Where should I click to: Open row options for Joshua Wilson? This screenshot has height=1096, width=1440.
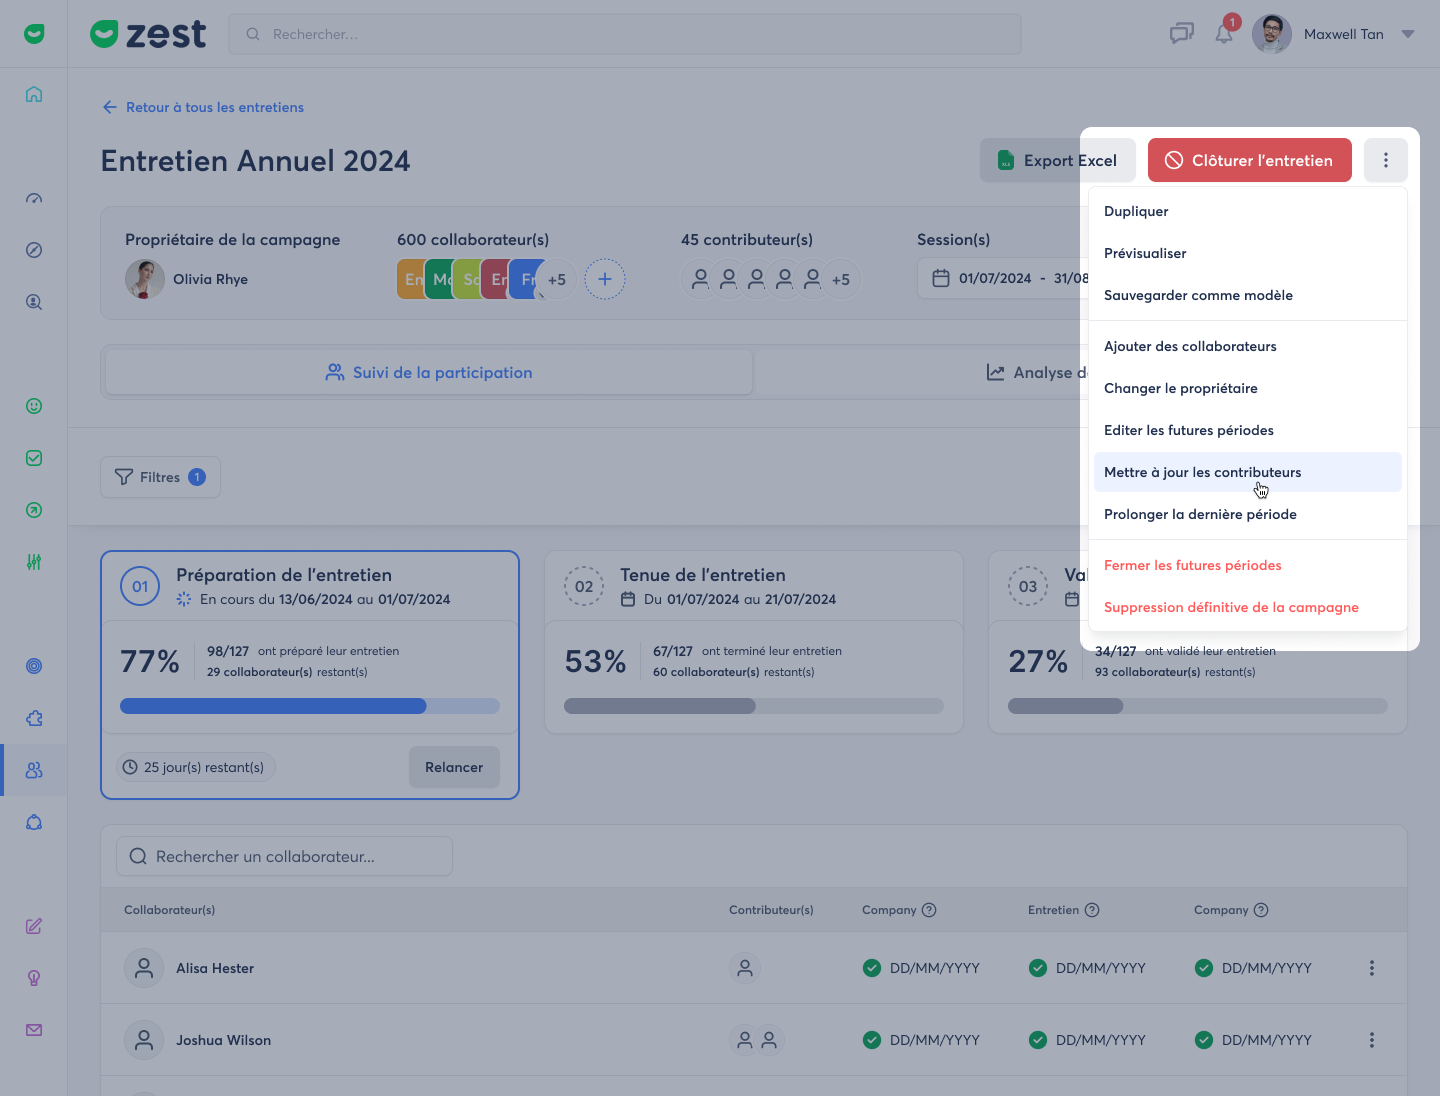click(1371, 1040)
